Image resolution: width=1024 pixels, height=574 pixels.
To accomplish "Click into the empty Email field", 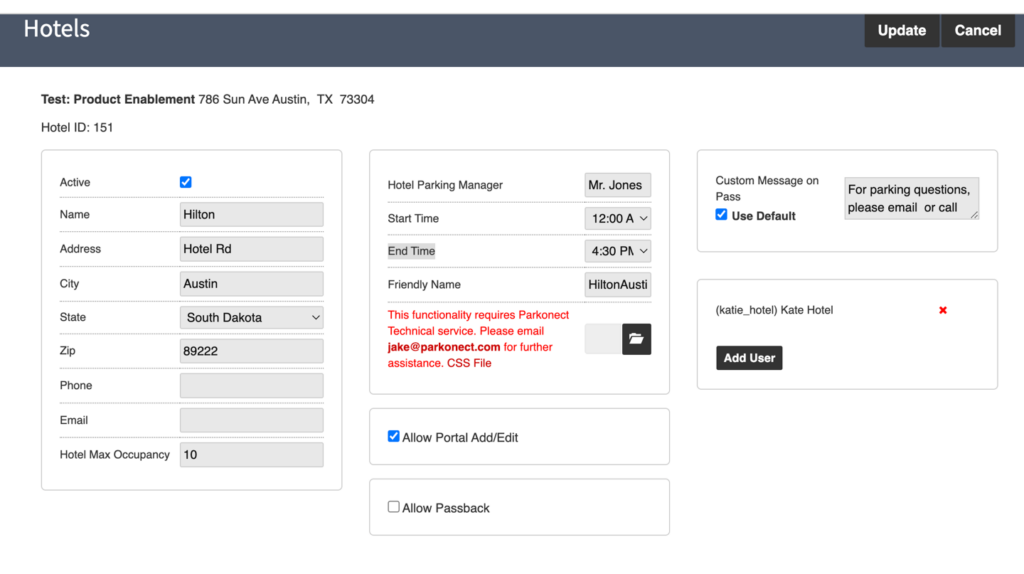I will tap(252, 420).
